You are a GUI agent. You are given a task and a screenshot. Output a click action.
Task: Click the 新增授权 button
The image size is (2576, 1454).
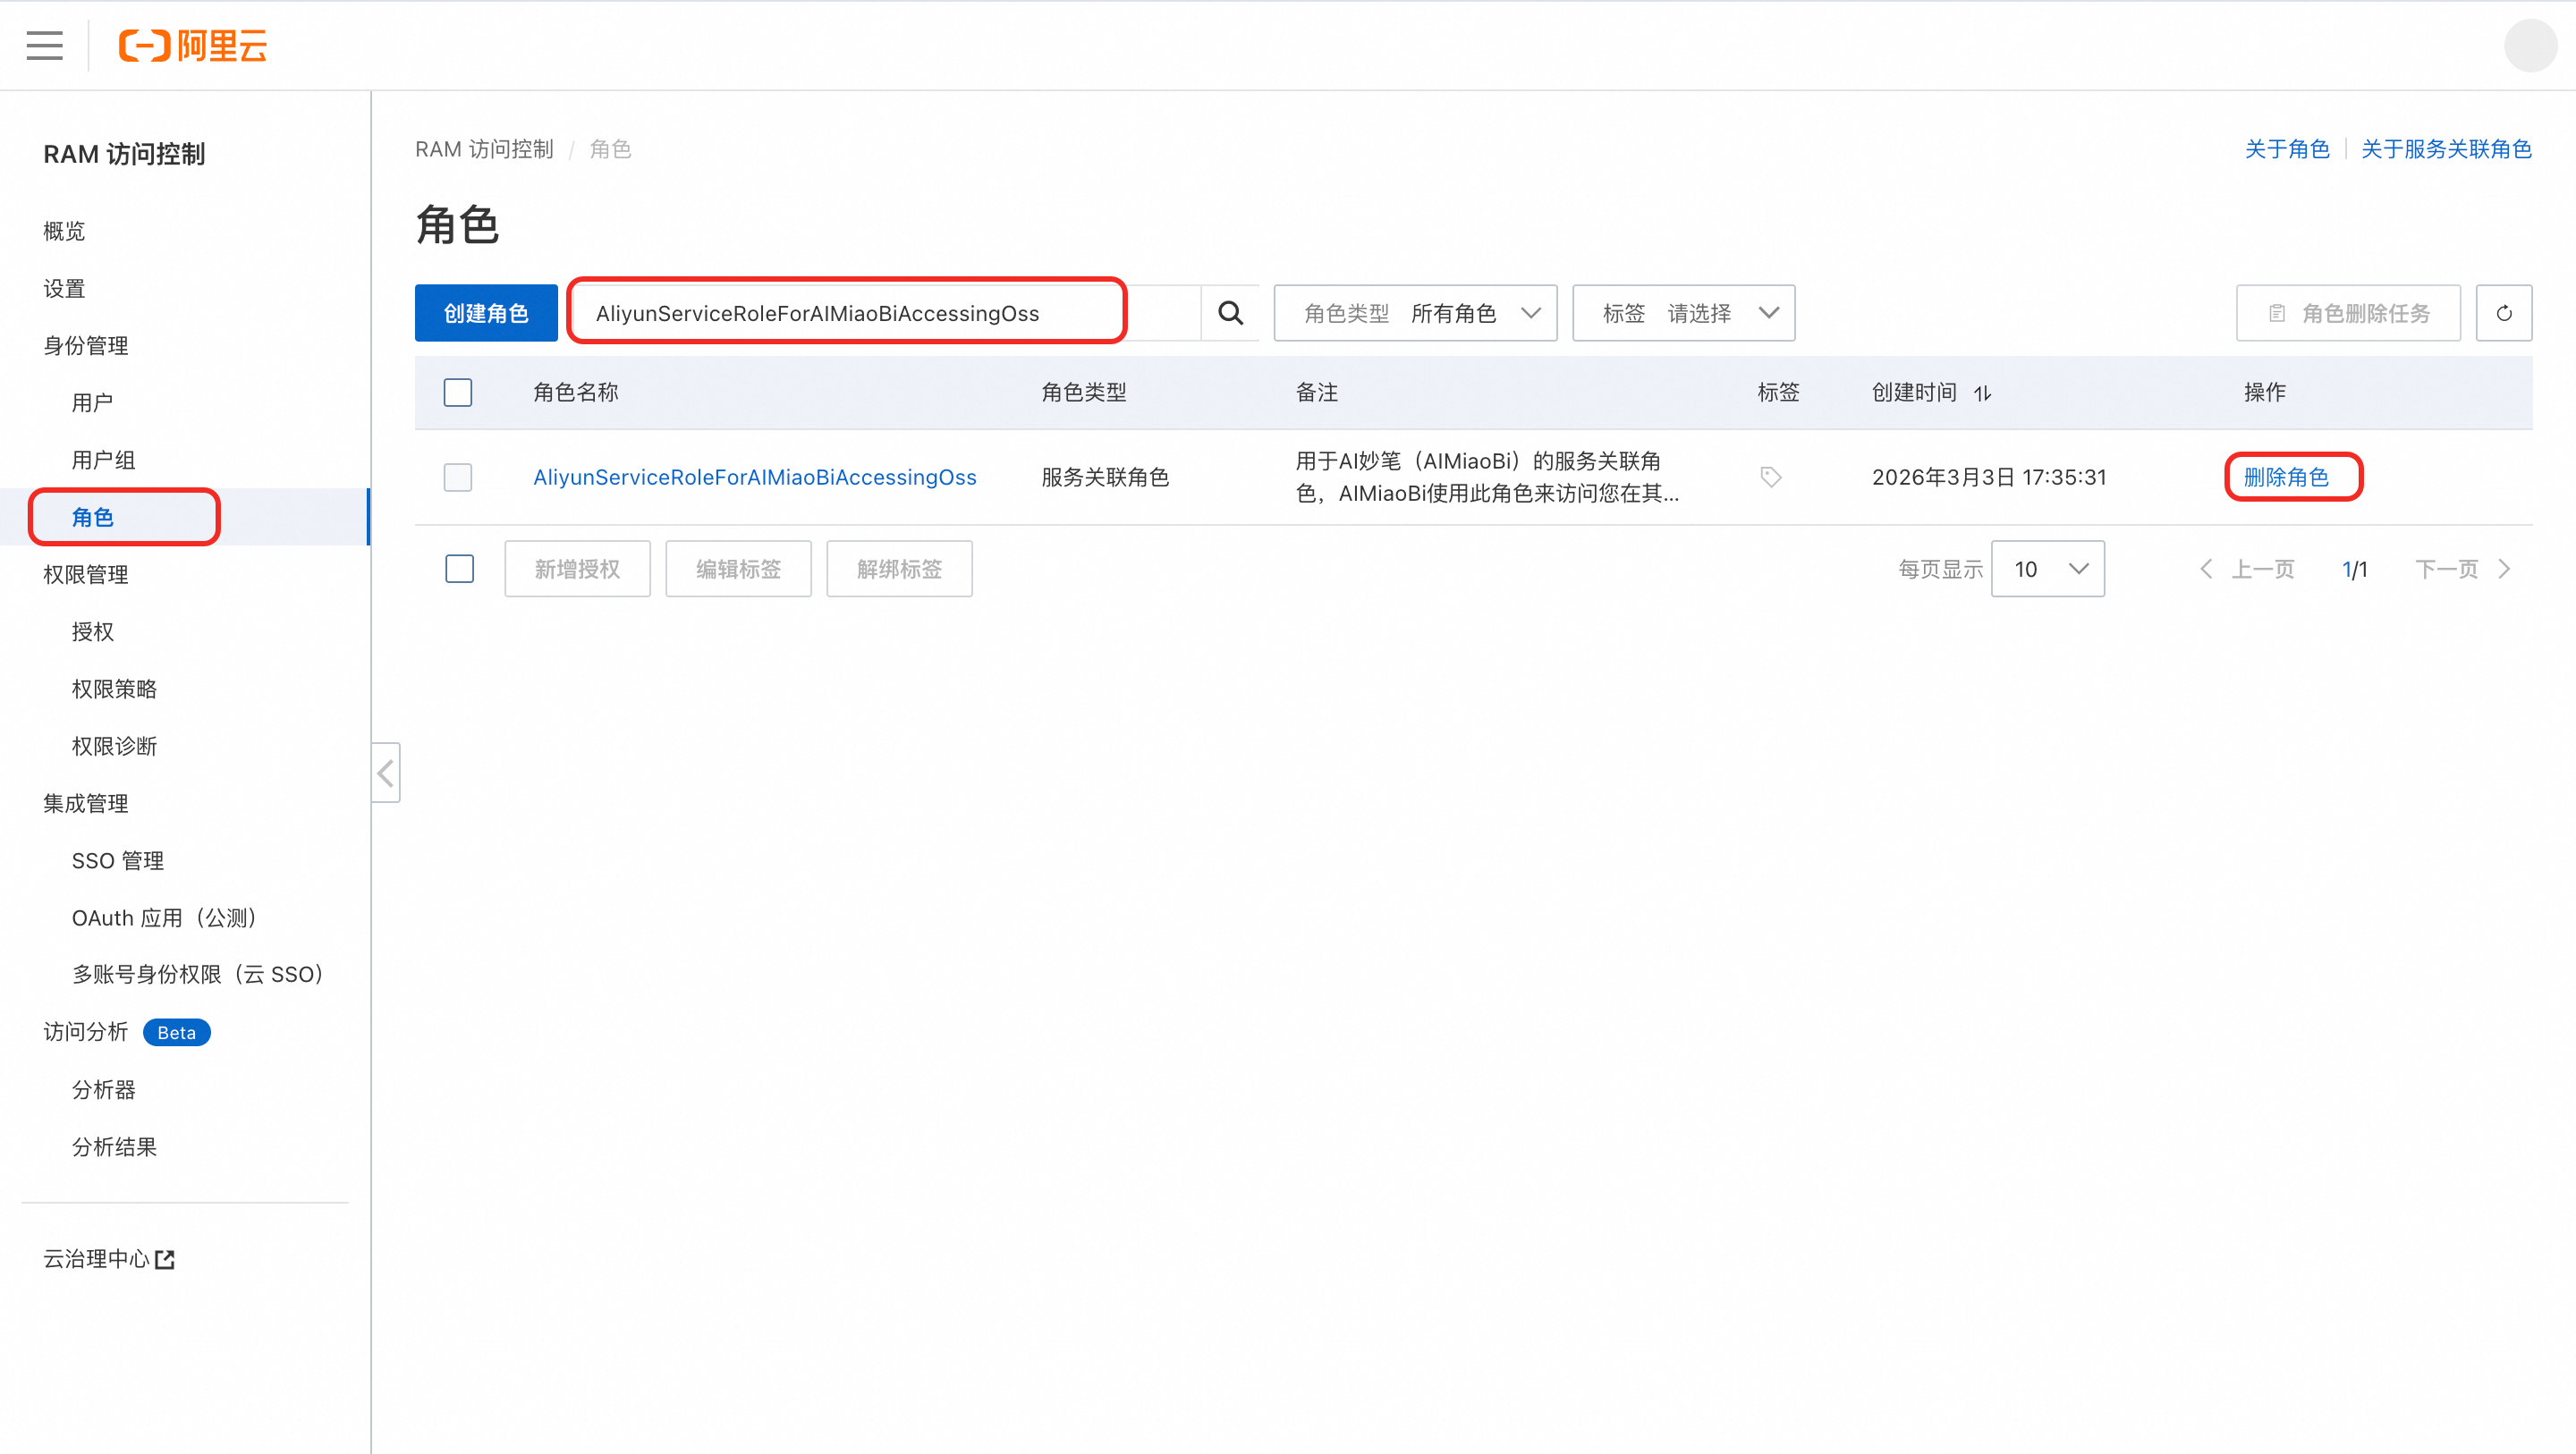click(x=577, y=569)
